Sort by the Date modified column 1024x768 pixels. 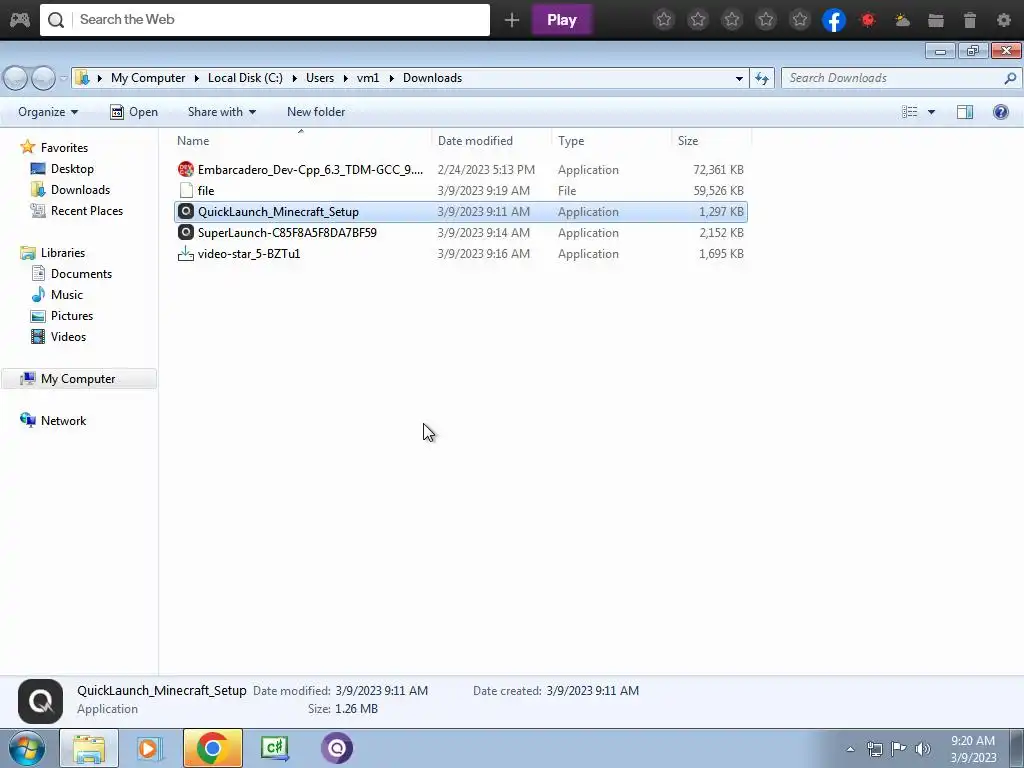click(492, 140)
